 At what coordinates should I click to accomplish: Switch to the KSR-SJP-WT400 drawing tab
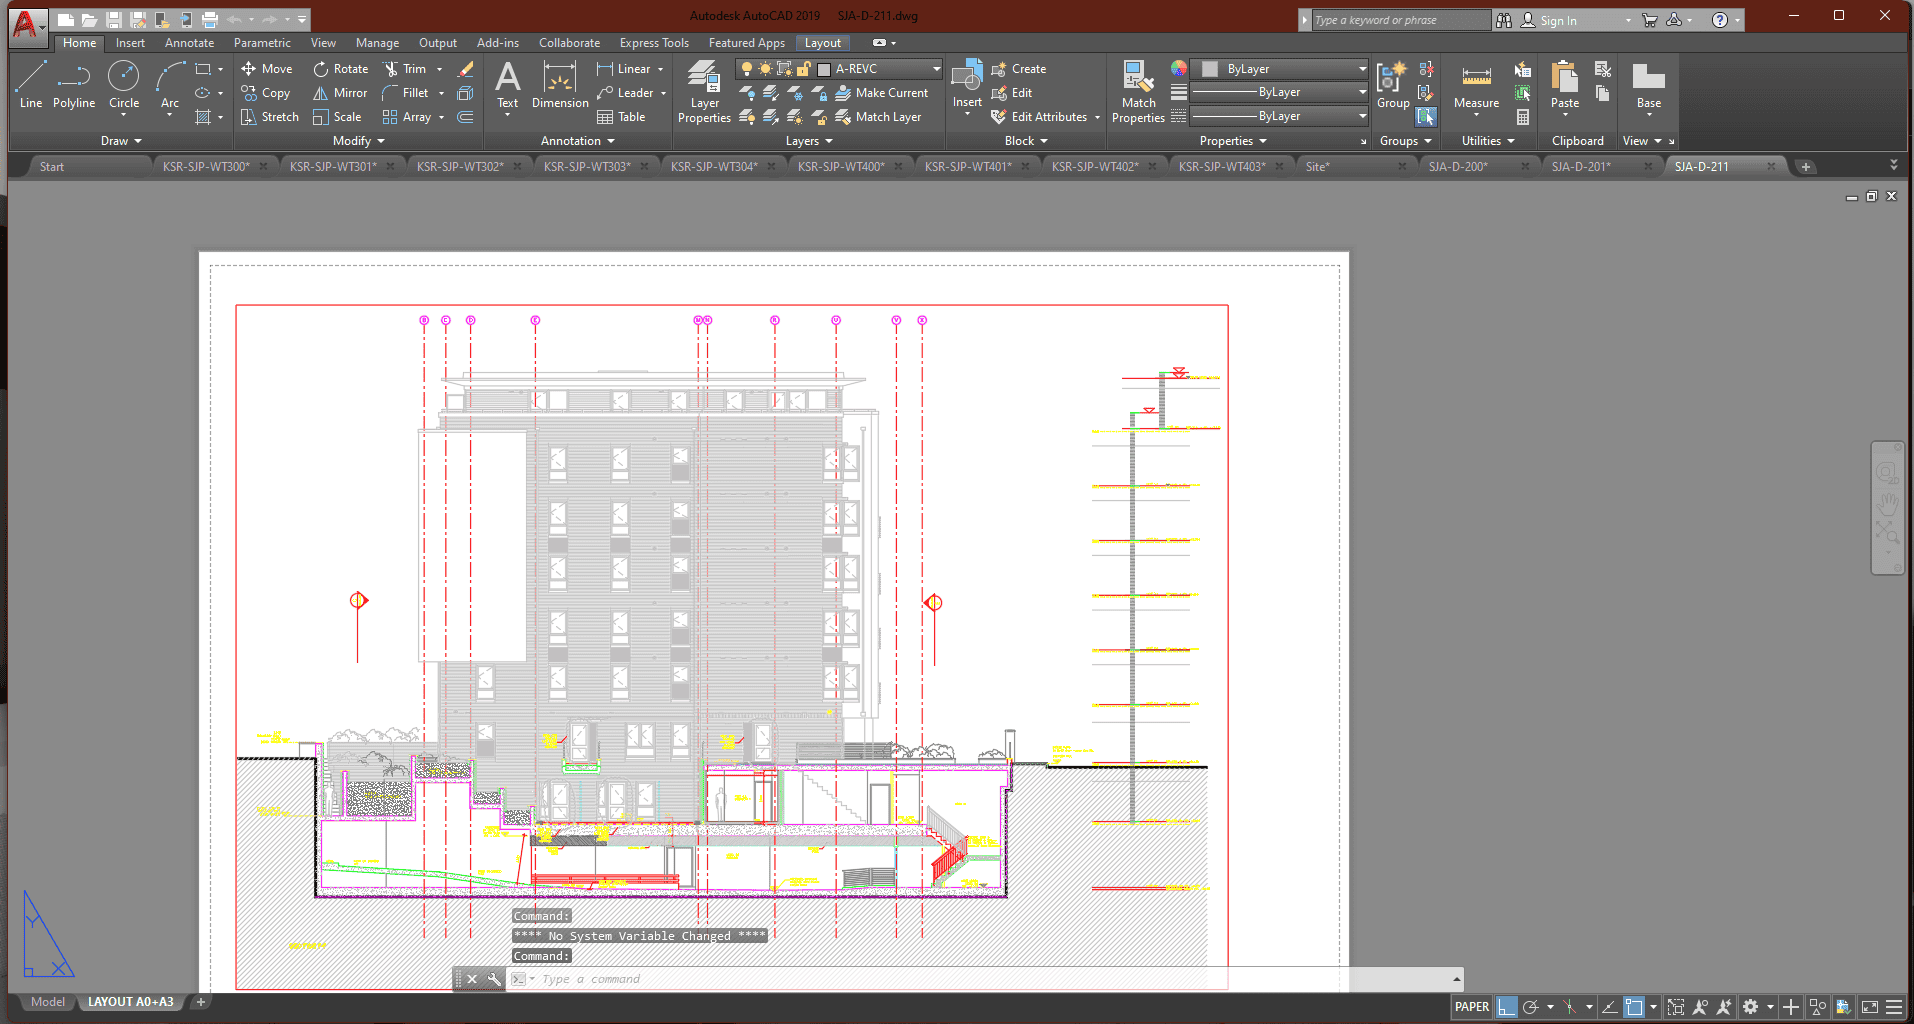(841, 167)
